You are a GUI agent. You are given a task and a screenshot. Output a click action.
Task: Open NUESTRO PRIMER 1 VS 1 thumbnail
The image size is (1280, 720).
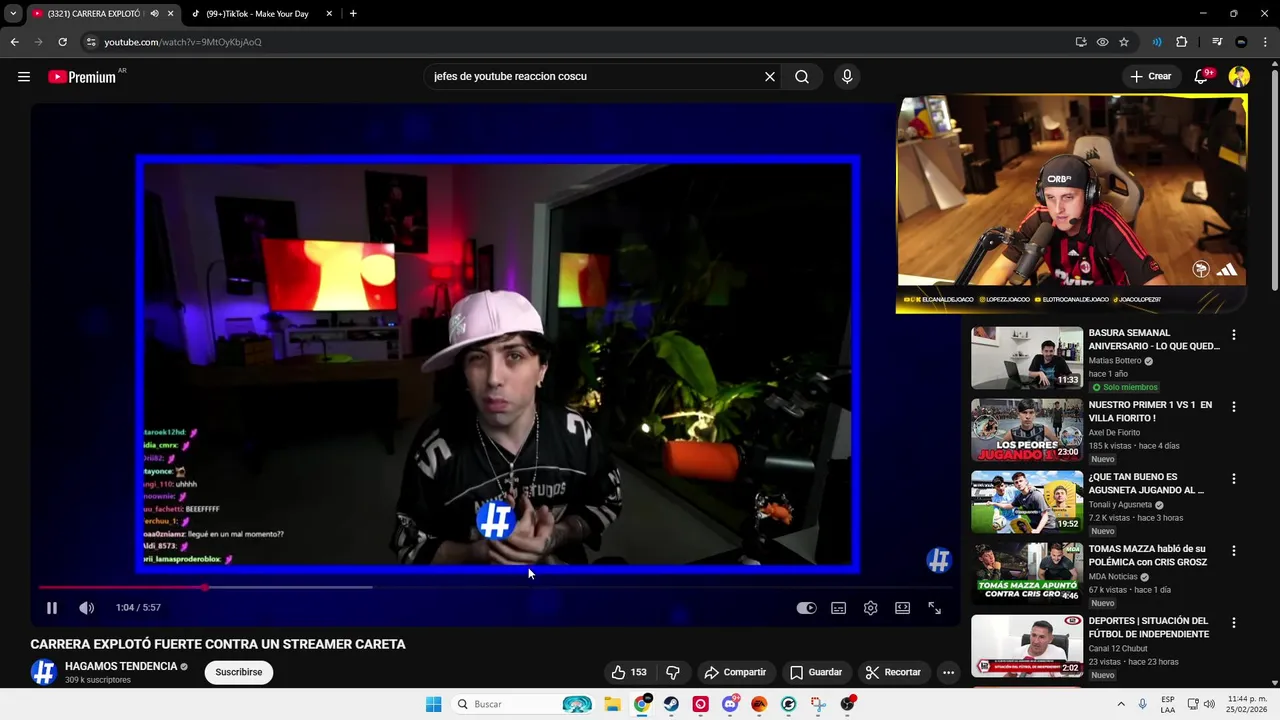pyautogui.click(x=1027, y=430)
